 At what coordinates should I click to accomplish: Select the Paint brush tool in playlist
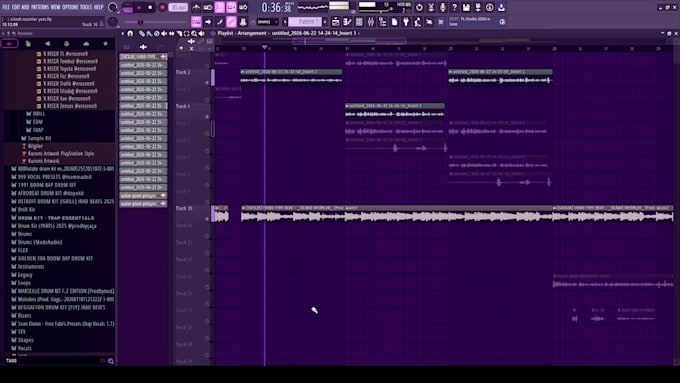[149, 33]
